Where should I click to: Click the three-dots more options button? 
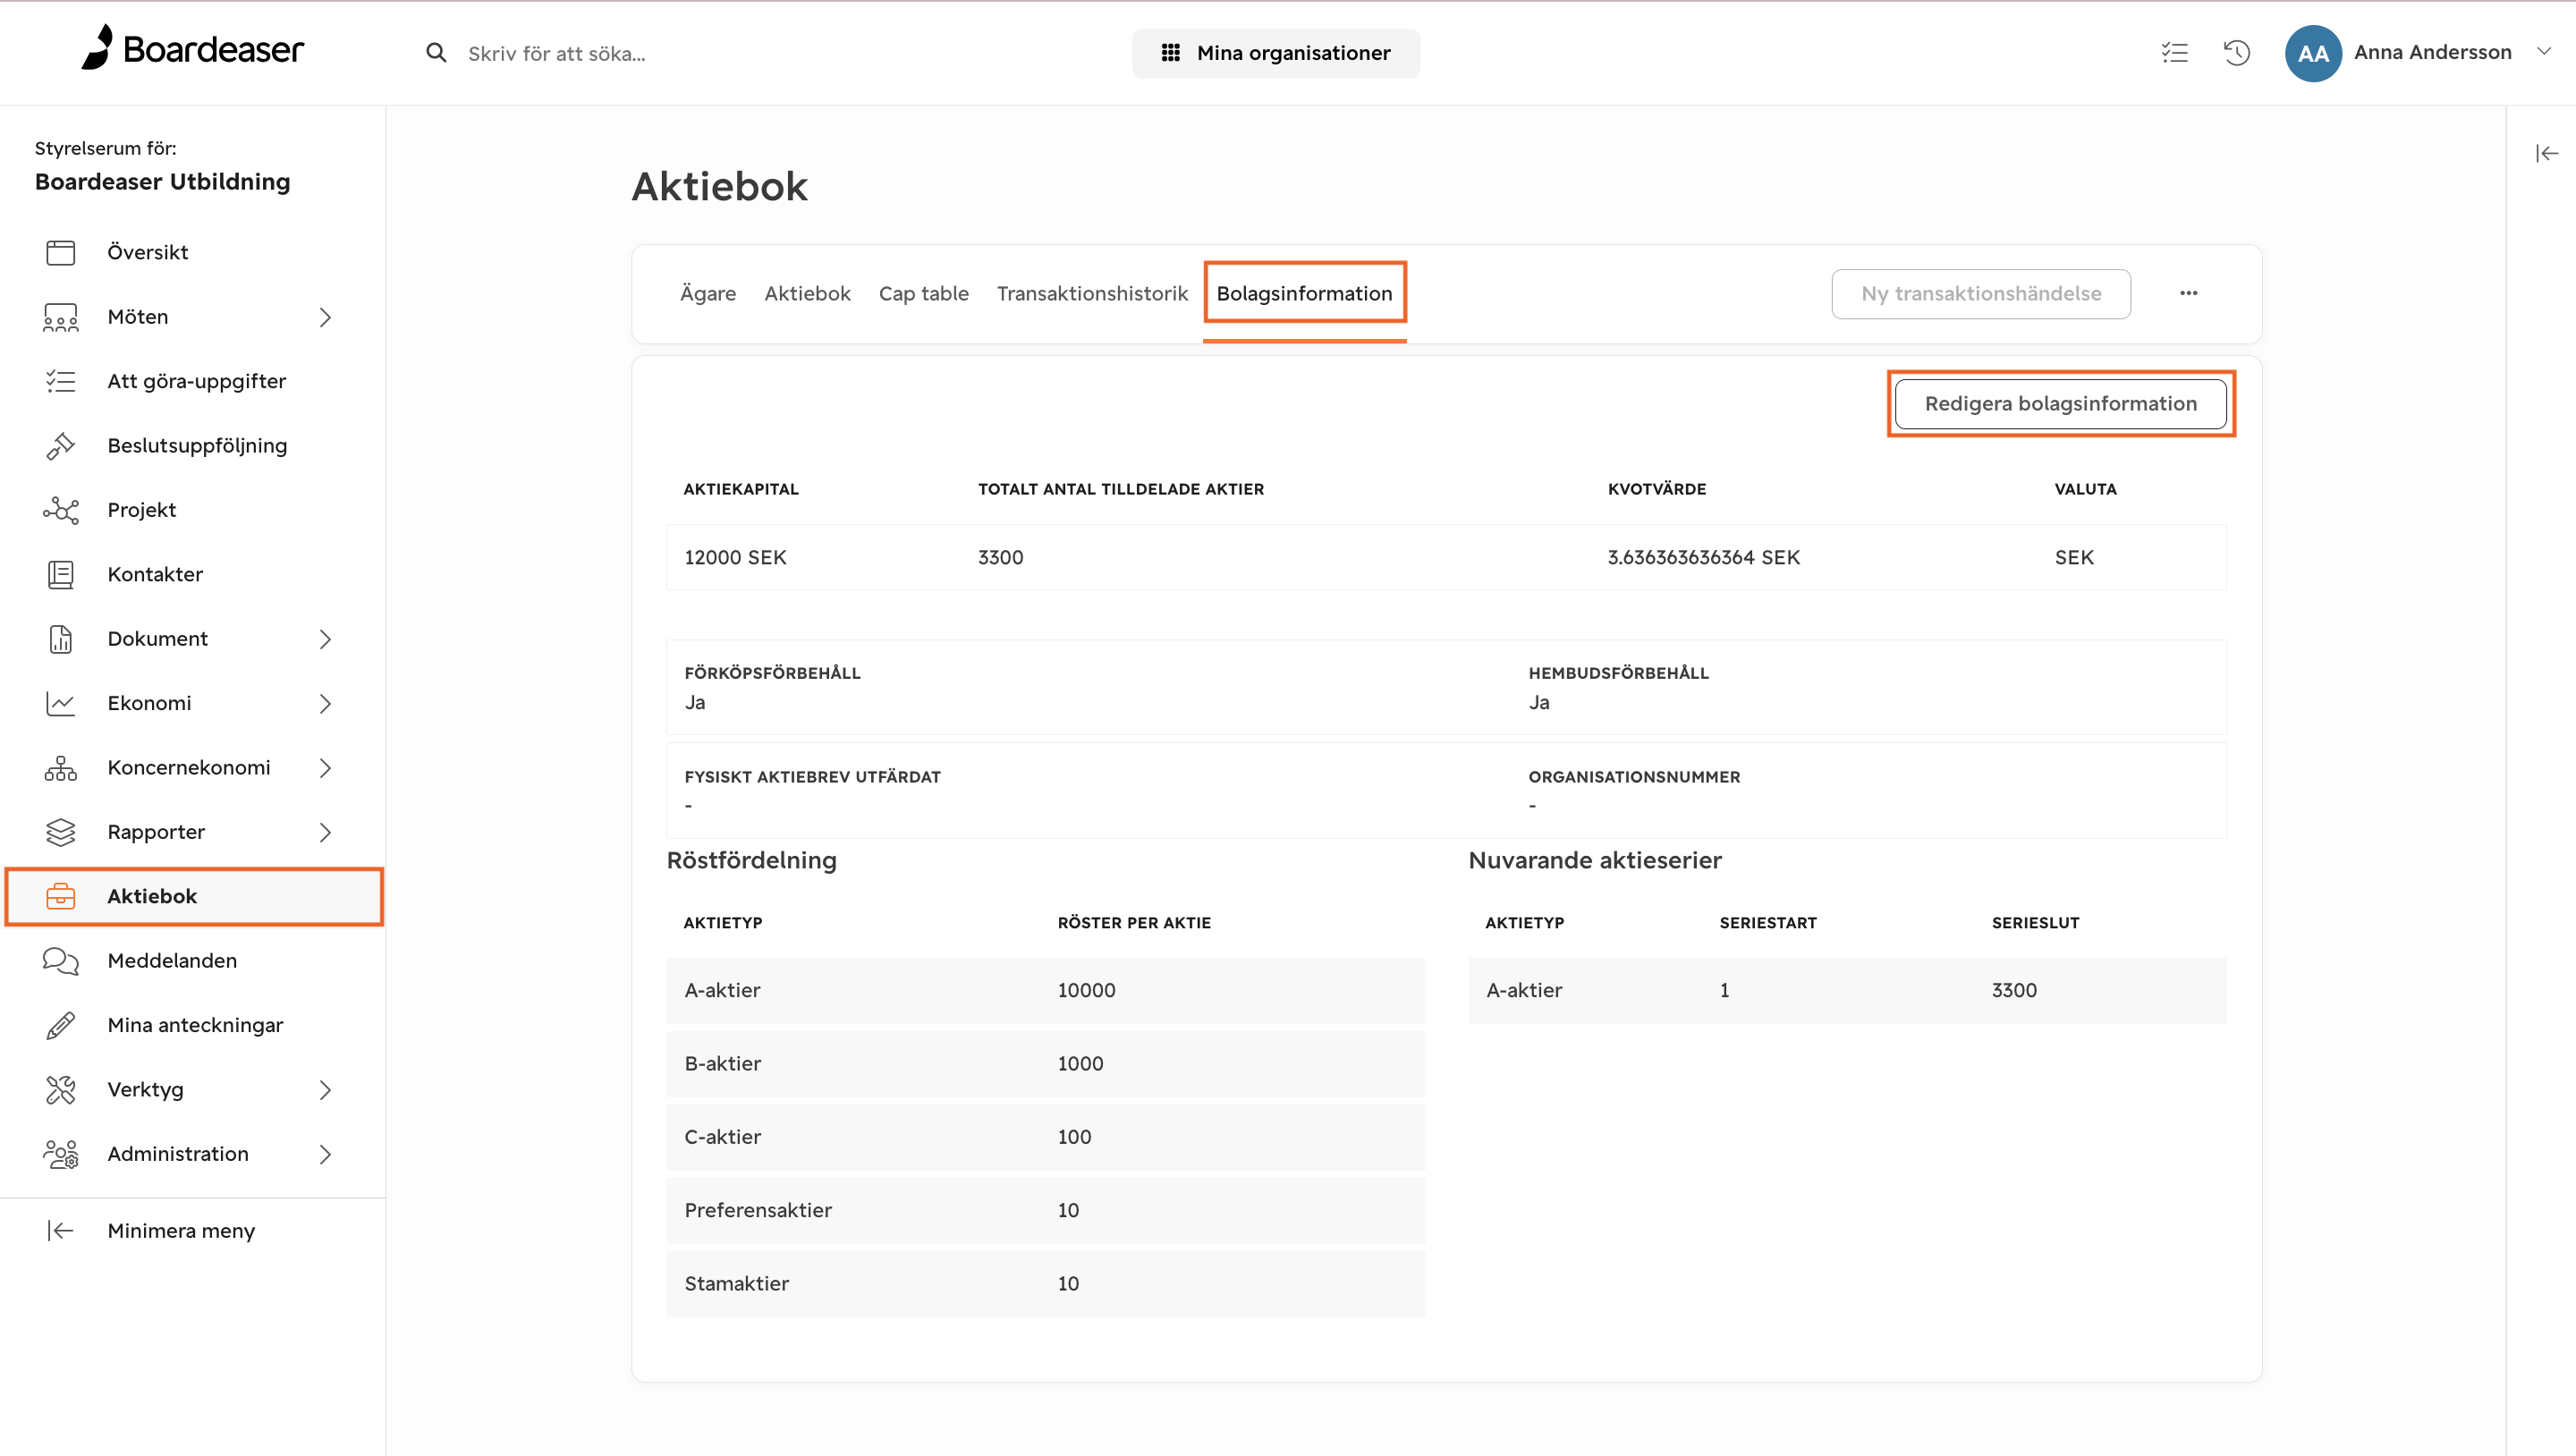click(2189, 293)
